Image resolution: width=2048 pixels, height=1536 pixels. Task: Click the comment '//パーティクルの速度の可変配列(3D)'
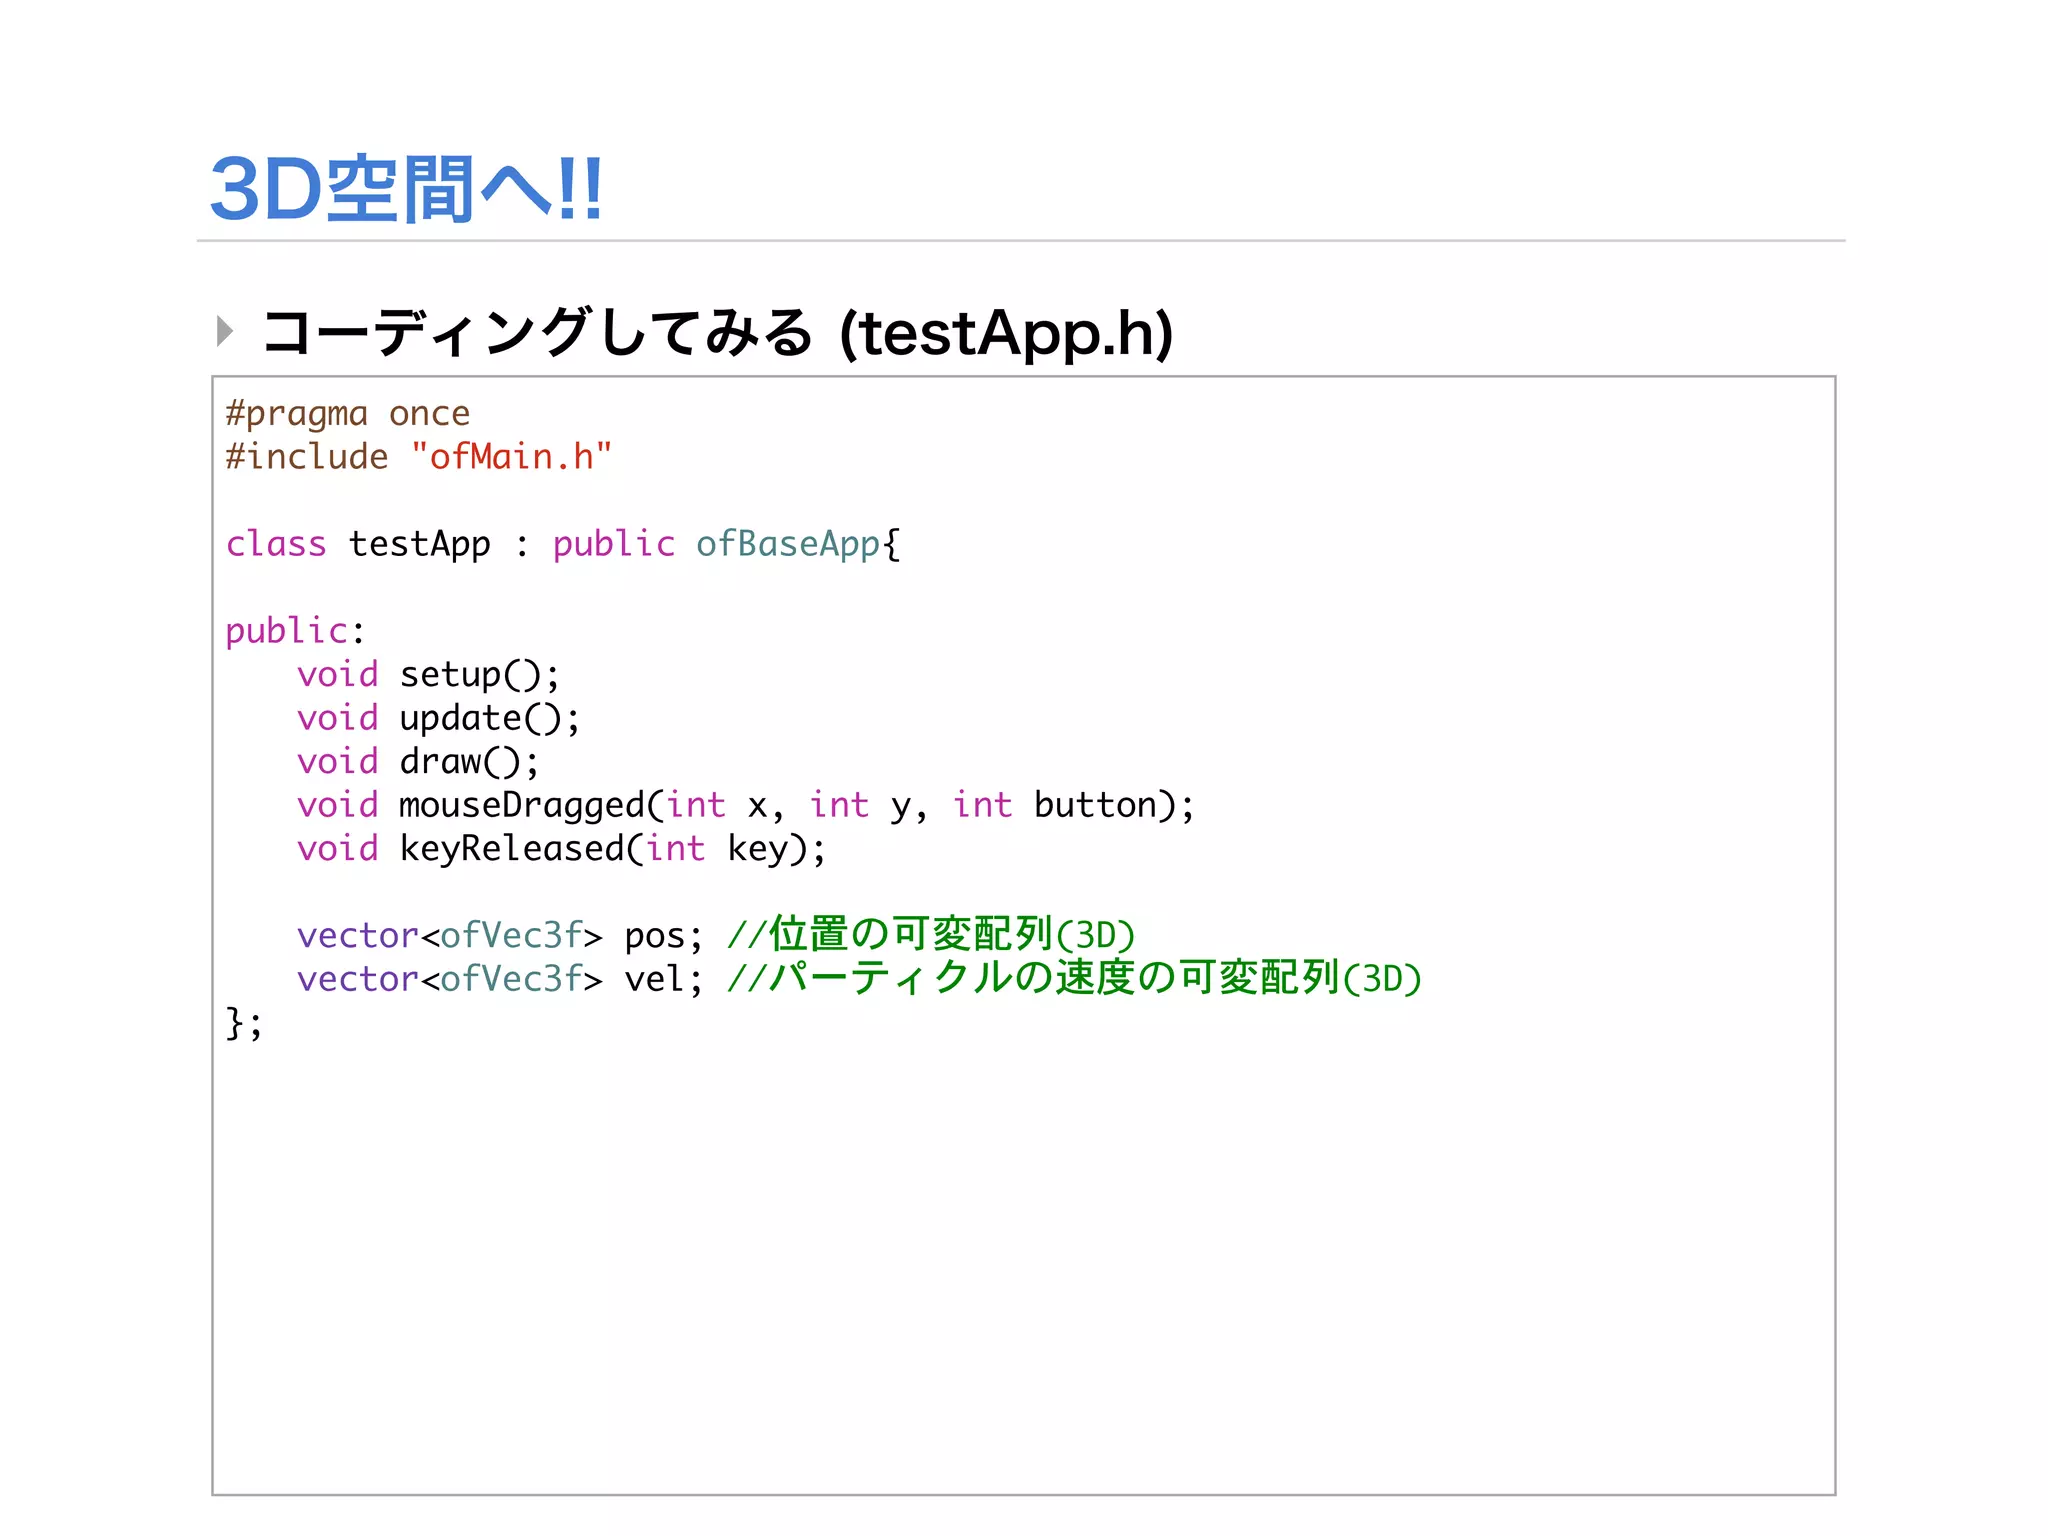point(1074,979)
